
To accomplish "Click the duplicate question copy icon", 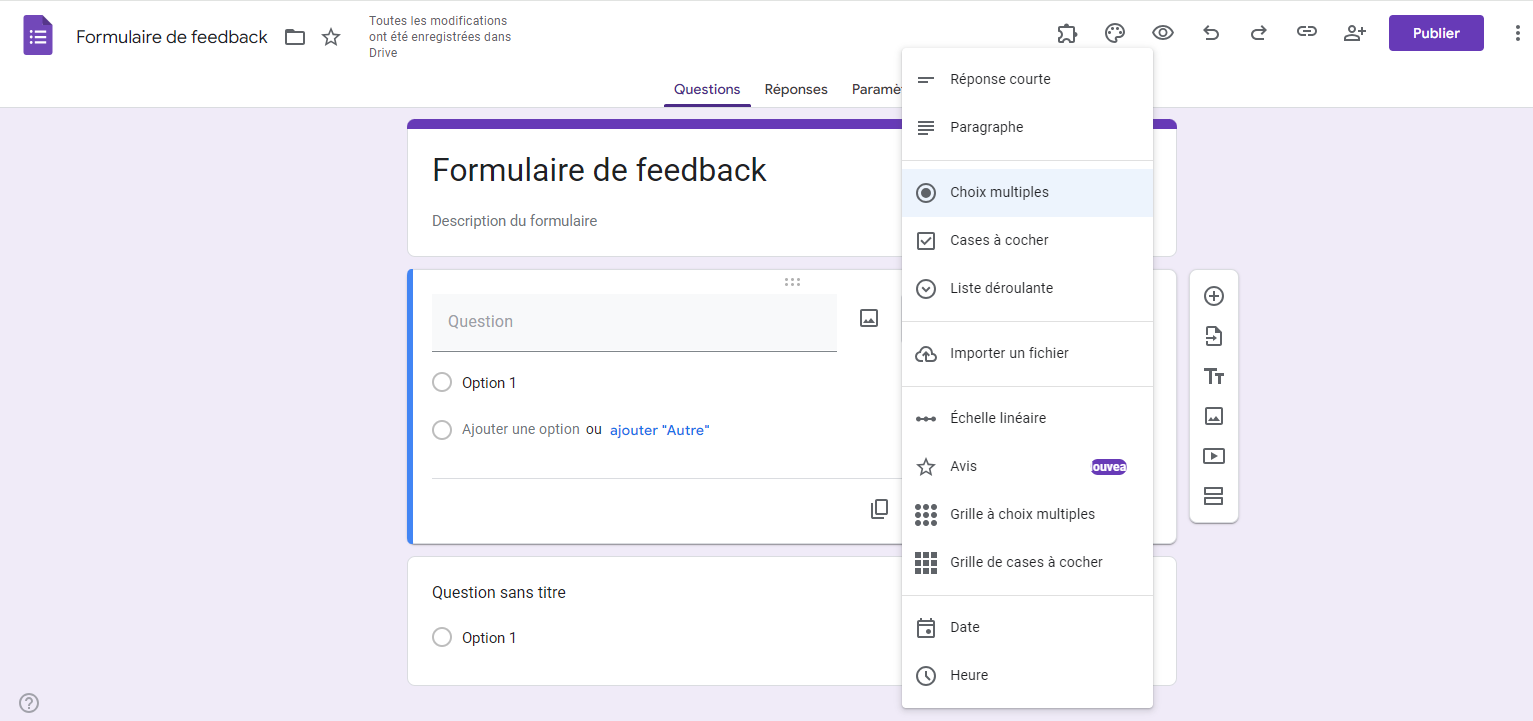I will [x=879, y=509].
